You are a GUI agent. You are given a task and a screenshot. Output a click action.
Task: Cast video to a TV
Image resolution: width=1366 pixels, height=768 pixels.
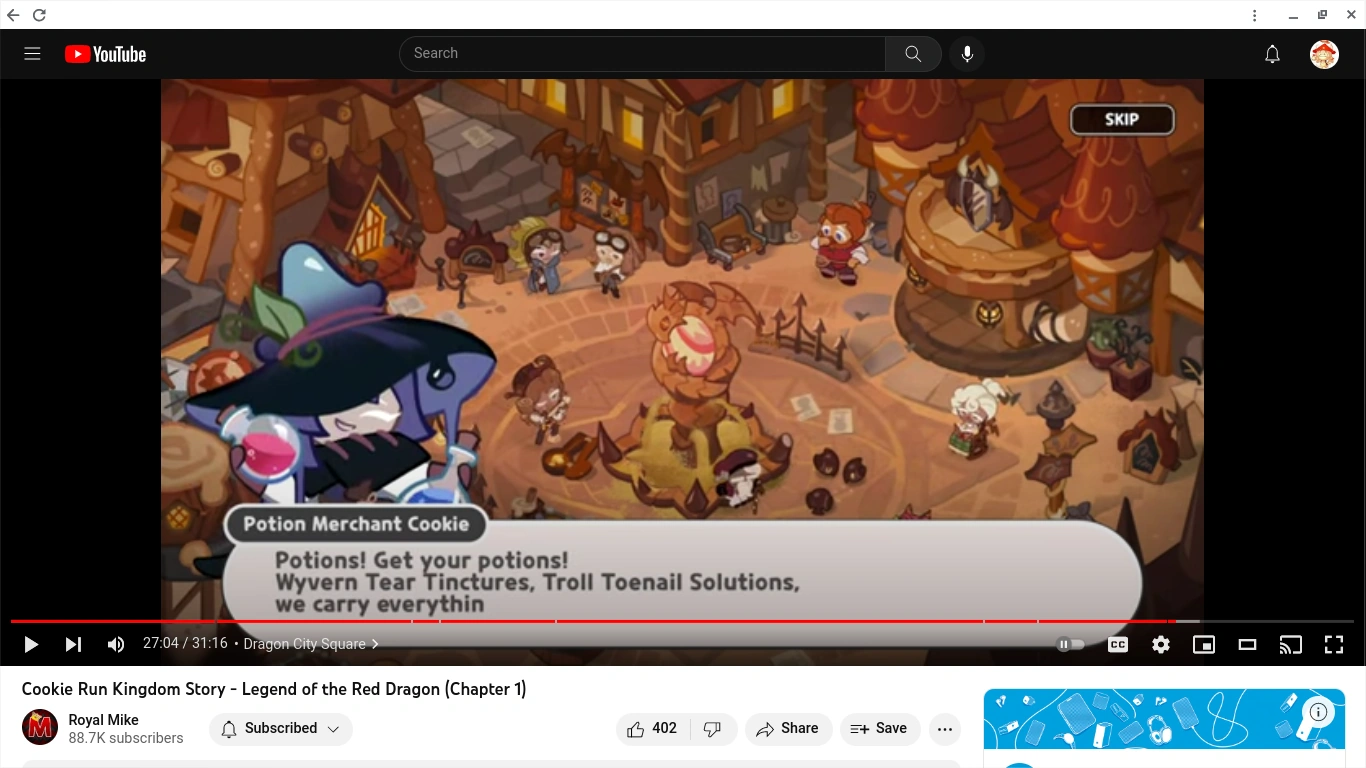coord(1291,645)
